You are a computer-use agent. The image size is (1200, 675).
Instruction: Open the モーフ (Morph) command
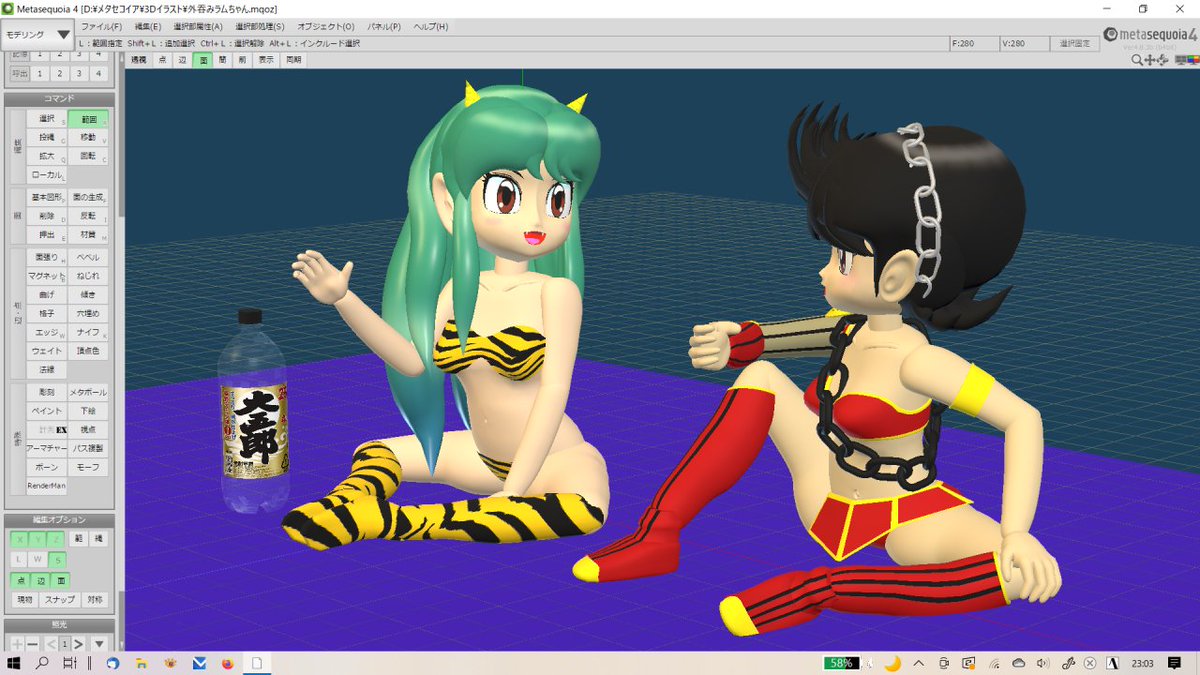pos(88,467)
